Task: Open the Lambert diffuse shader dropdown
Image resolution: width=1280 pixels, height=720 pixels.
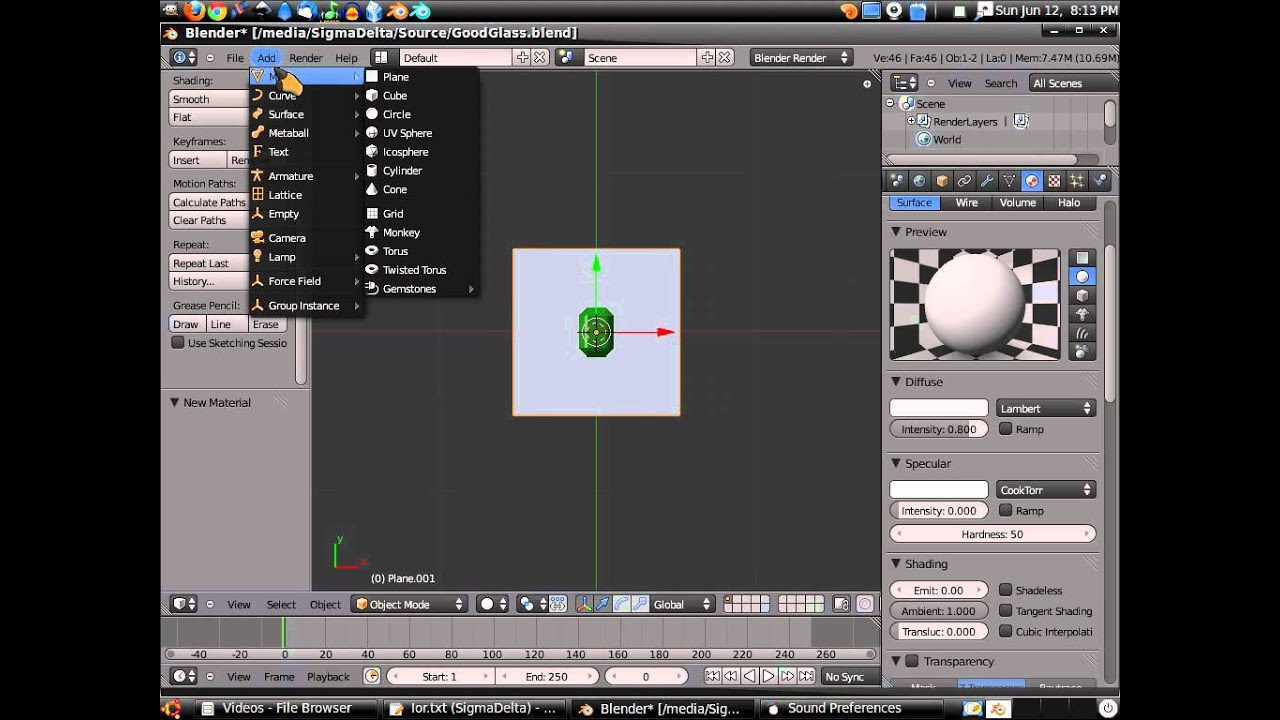Action: tap(1046, 408)
